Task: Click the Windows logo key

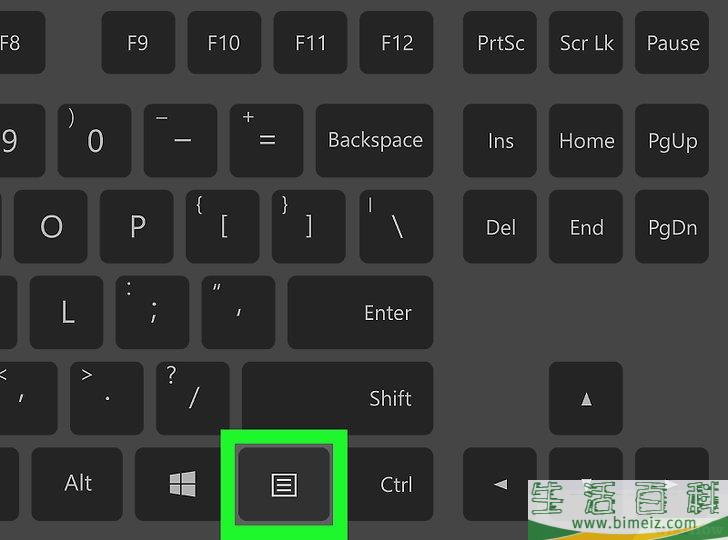Action: (182, 484)
